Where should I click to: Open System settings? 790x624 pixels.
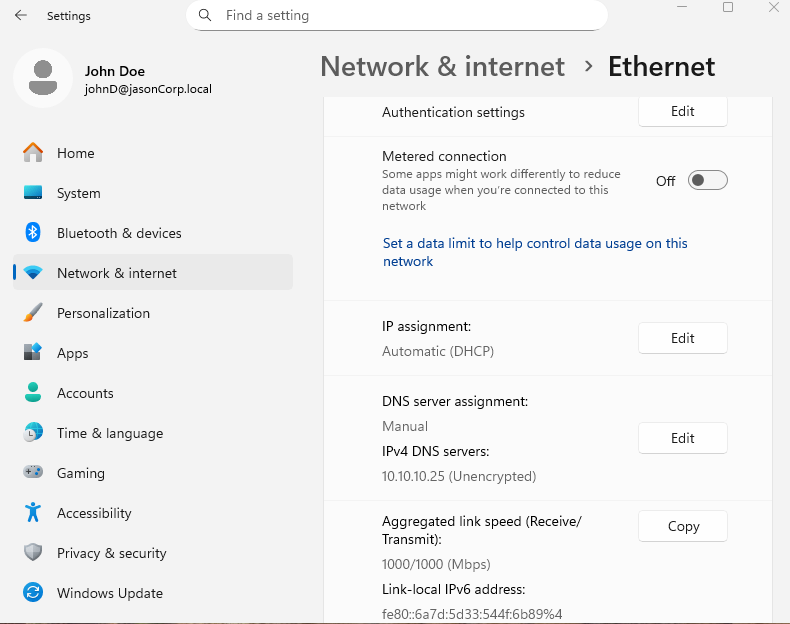pyautogui.click(x=153, y=192)
